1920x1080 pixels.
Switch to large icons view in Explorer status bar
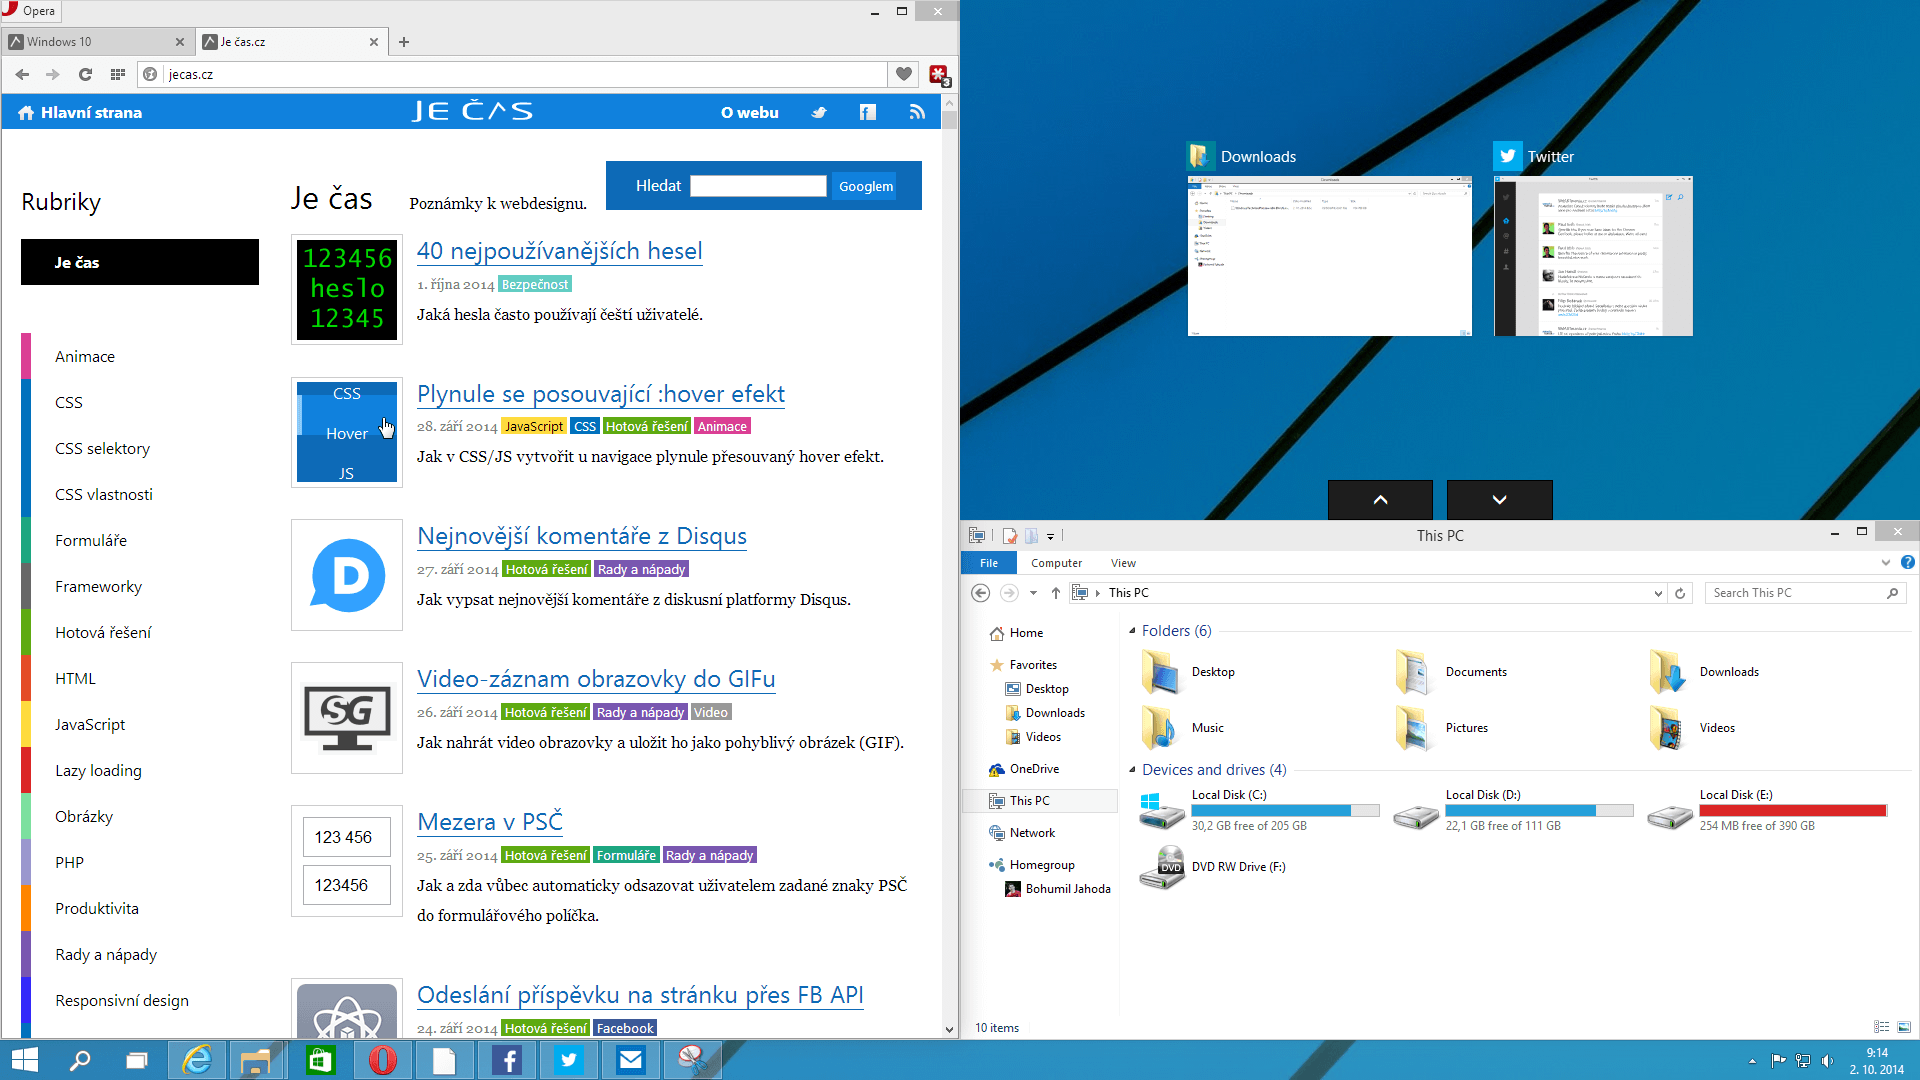pyautogui.click(x=1904, y=1027)
